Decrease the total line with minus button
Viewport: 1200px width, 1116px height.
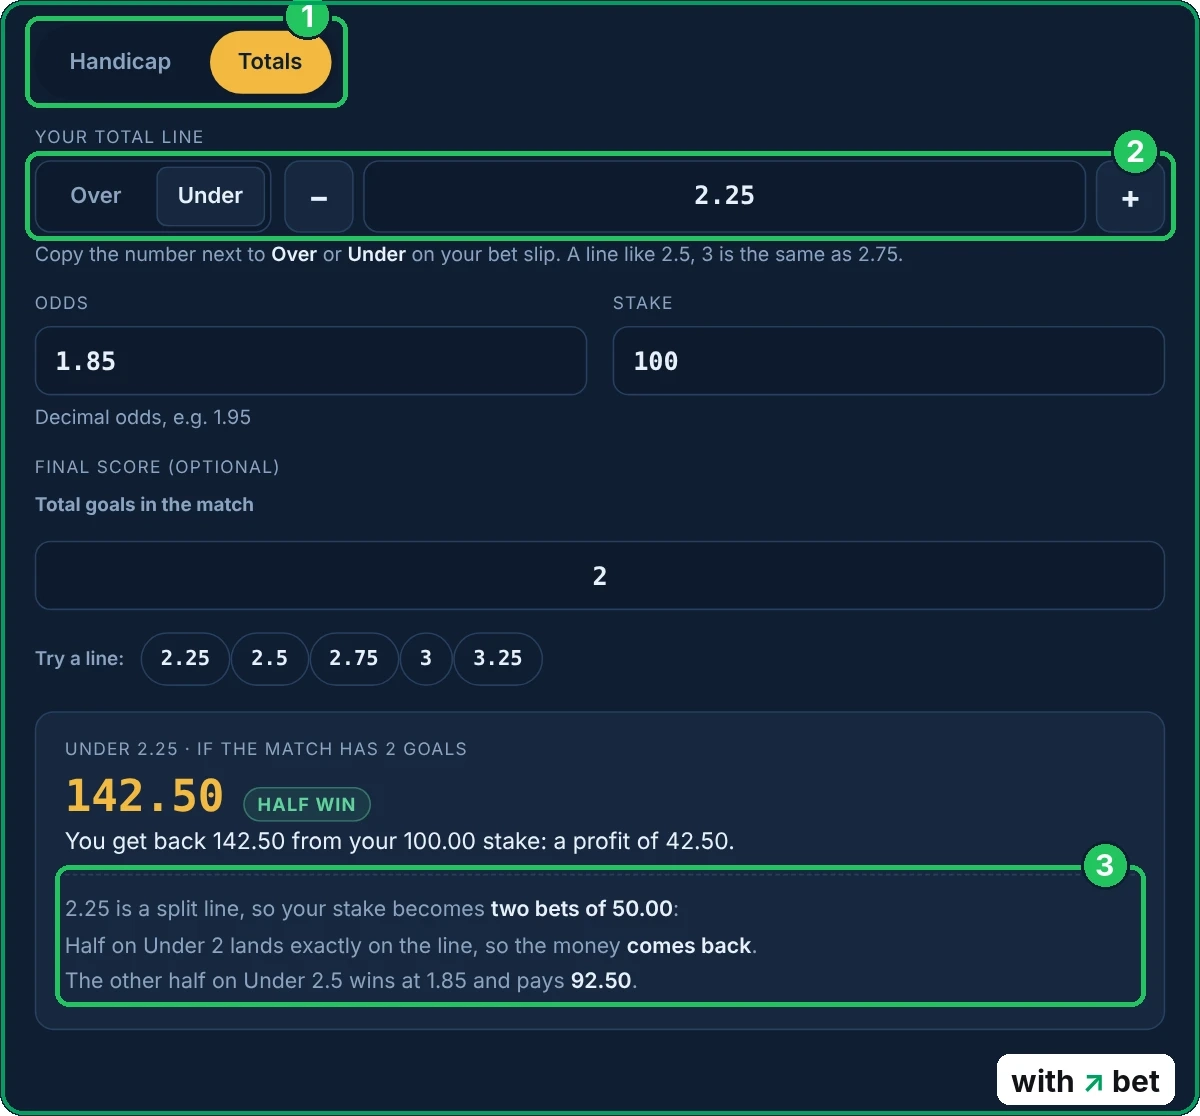(319, 197)
